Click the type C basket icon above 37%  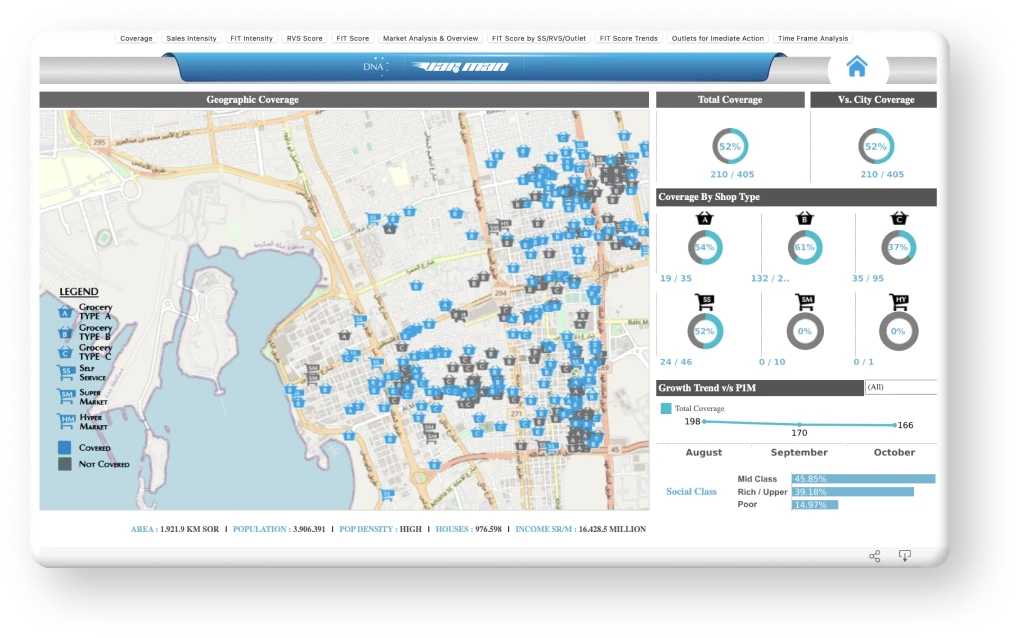[x=899, y=218]
